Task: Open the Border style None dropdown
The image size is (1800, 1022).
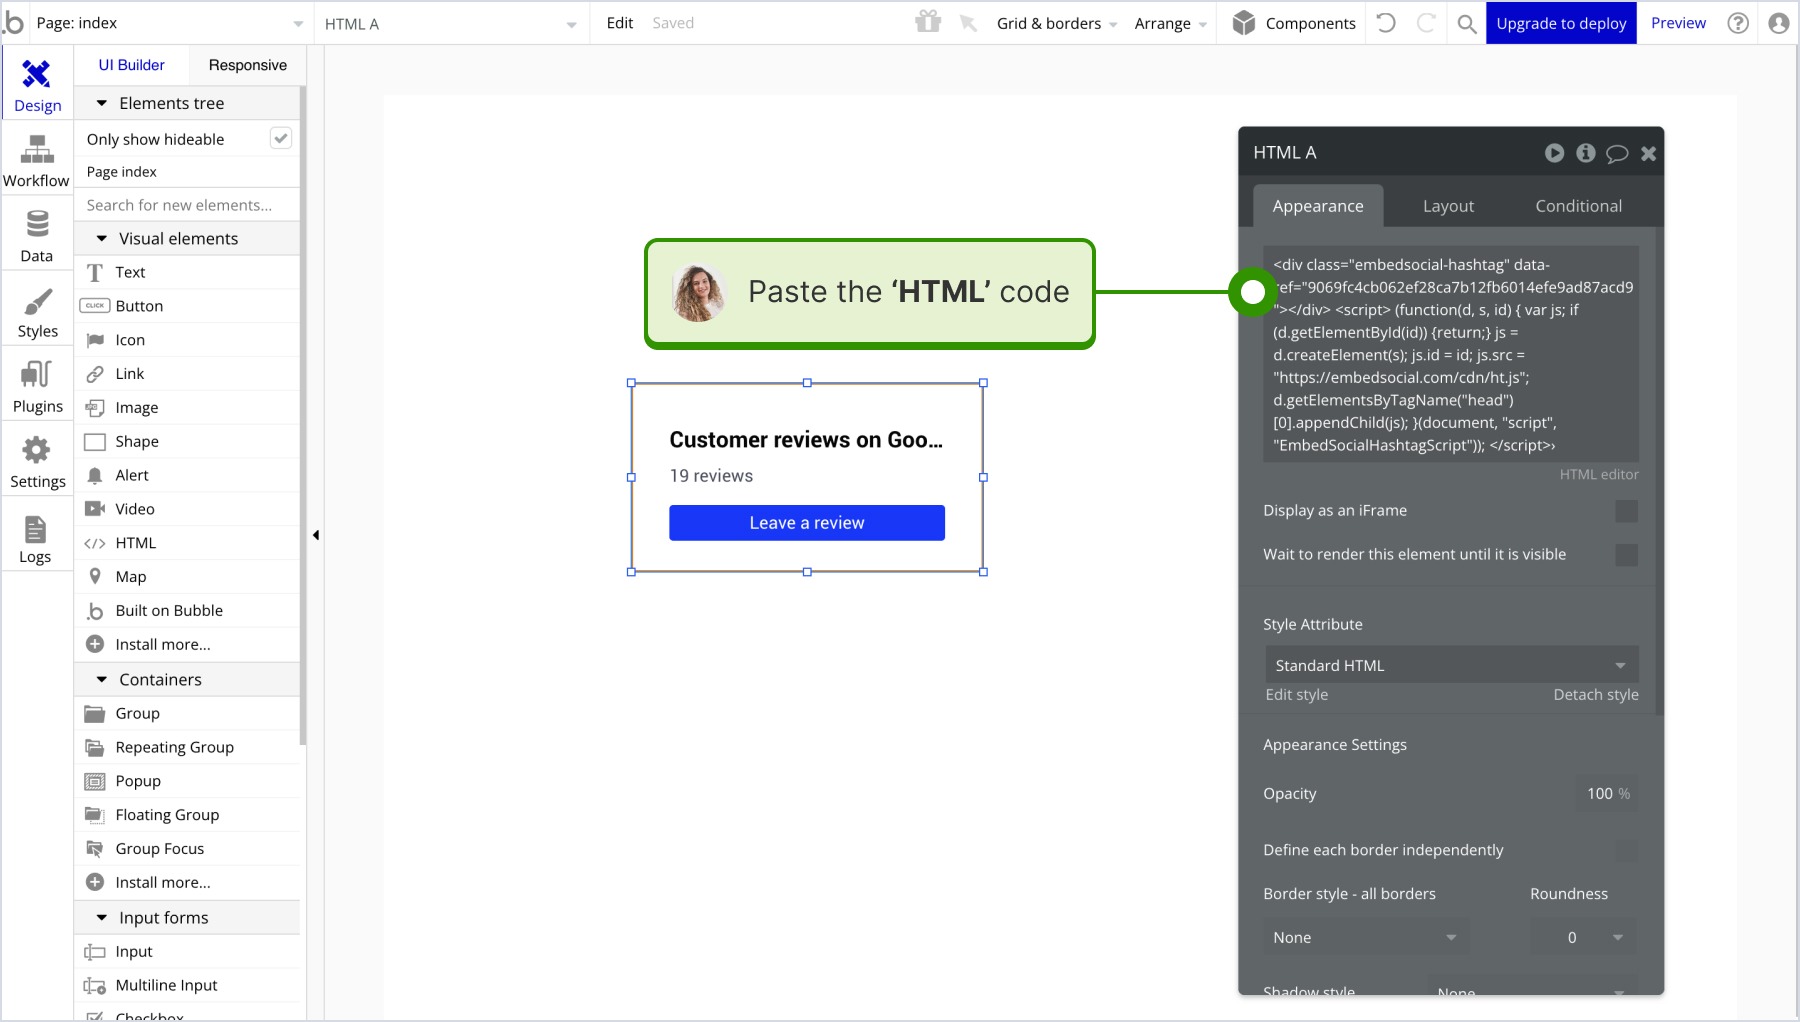Action: tap(1366, 937)
